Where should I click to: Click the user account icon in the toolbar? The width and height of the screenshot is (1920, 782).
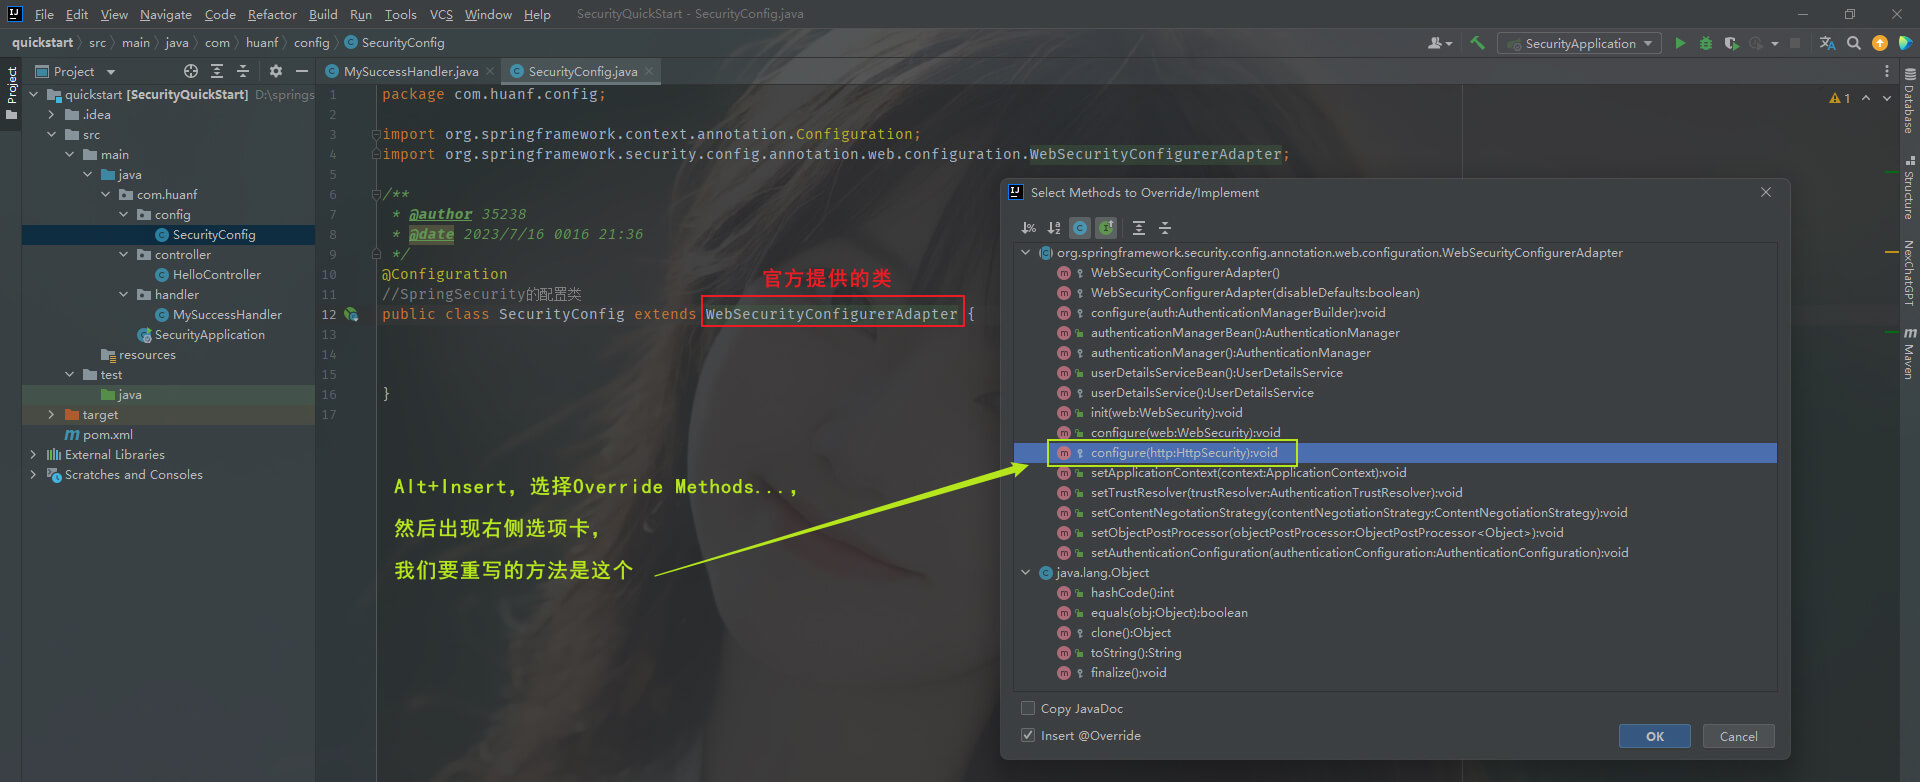coord(1440,43)
